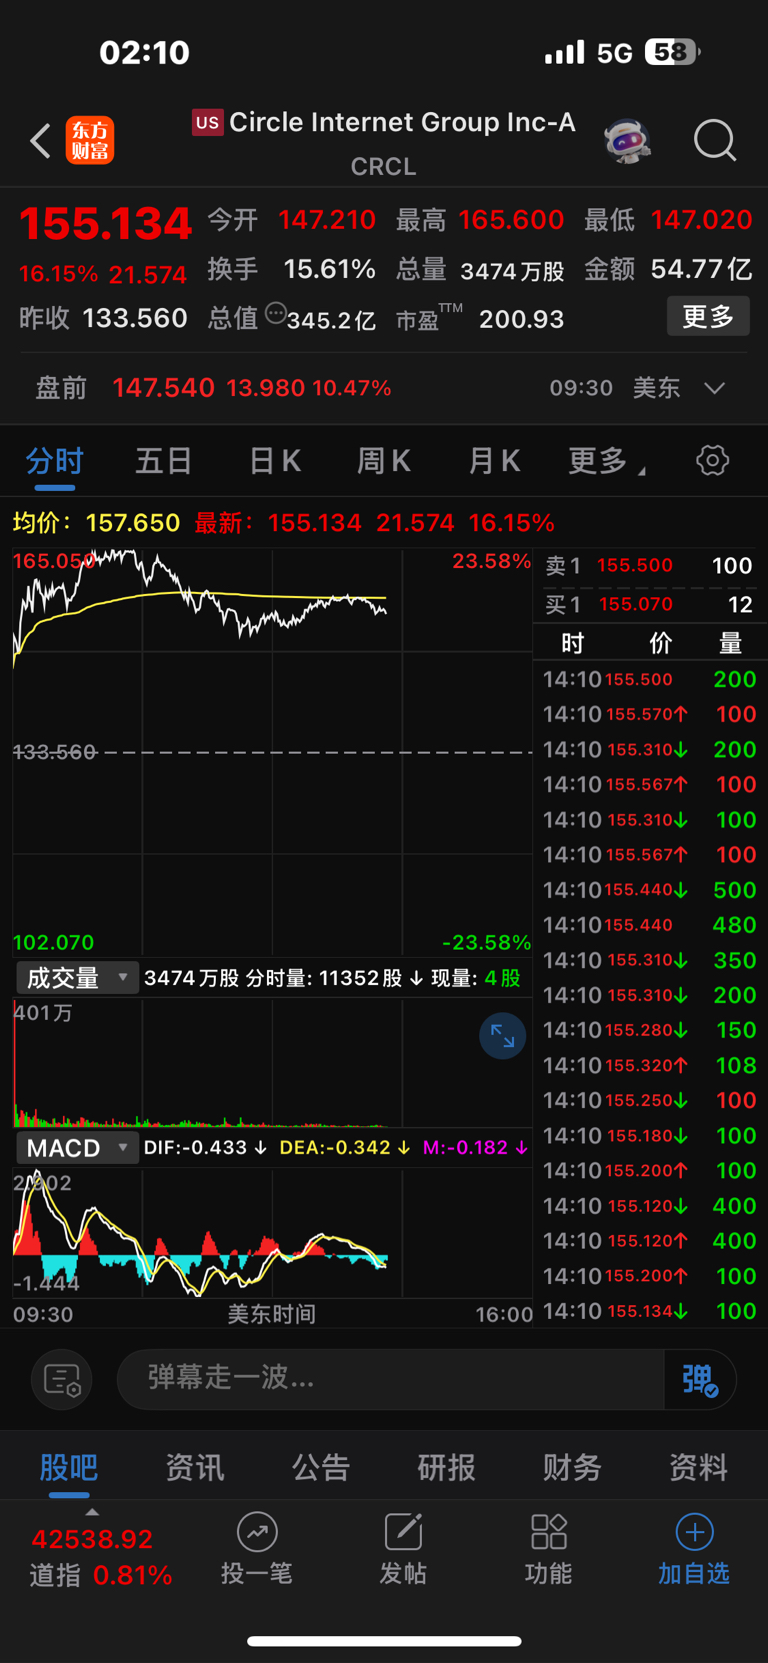Image resolution: width=768 pixels, height=1663 pixels.
Task: Switch to the 日K tab
Action: [x=275, y=461]
